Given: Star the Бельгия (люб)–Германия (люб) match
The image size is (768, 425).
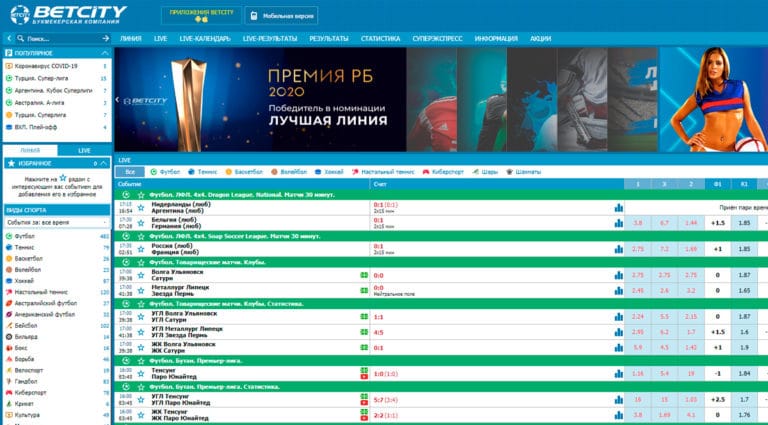Looking at the screenshot, I should (x=141, y=223).
